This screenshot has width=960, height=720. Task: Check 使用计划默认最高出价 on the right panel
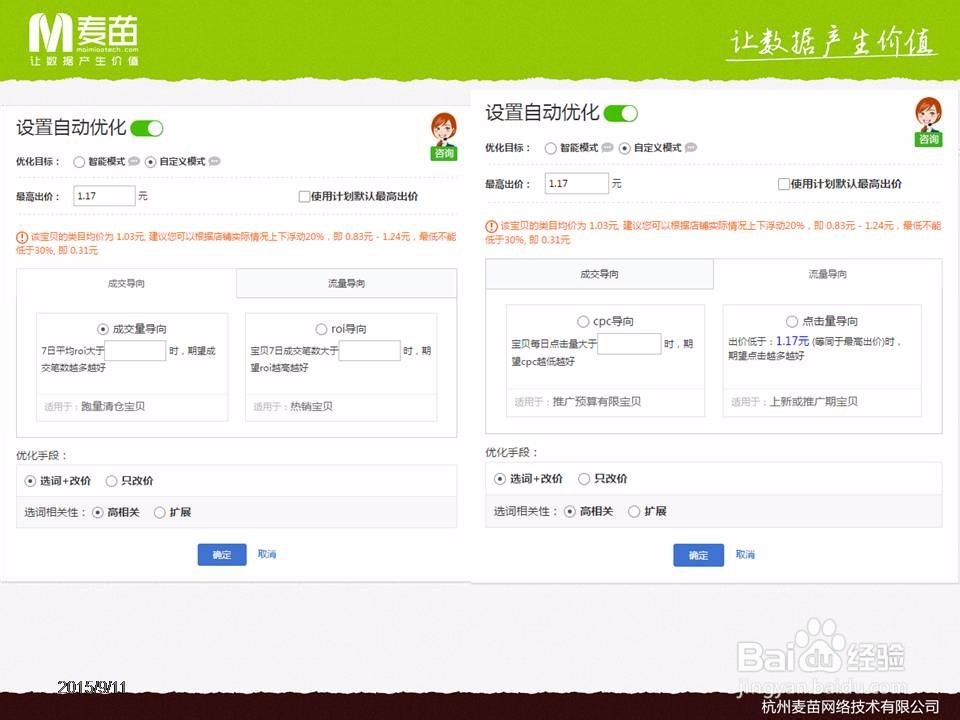click(784, 183)
